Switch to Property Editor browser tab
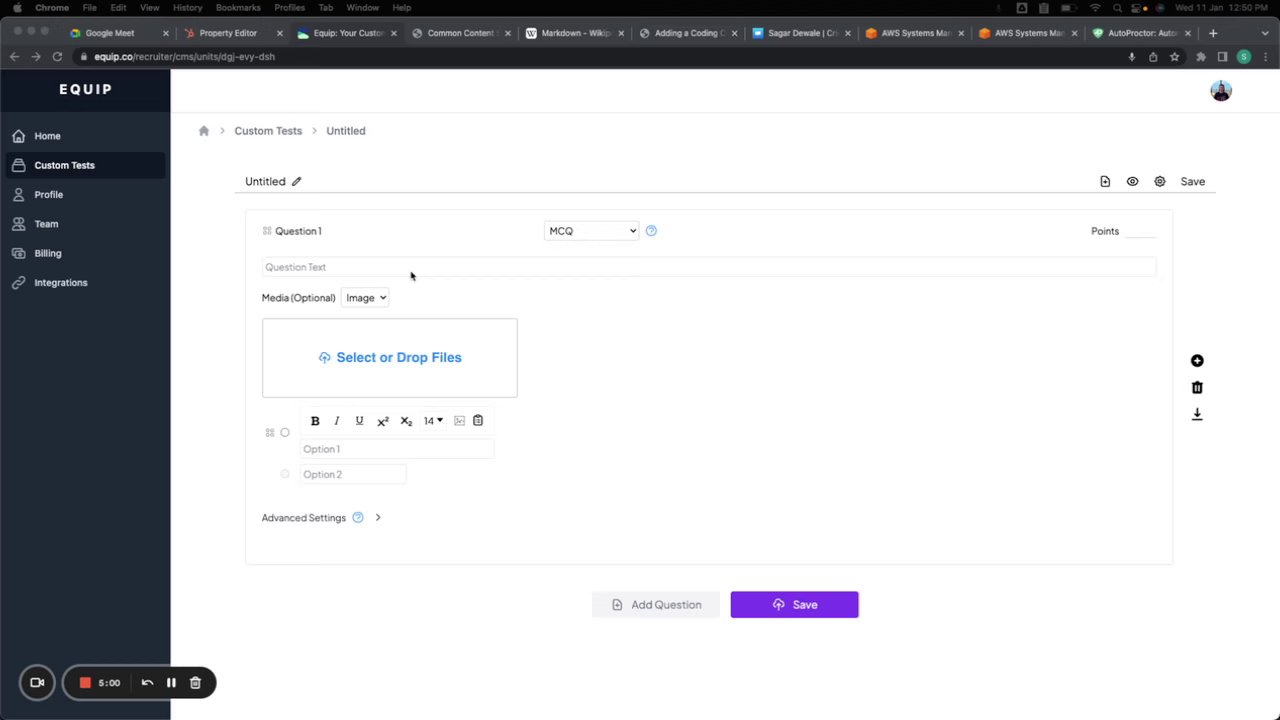Image resolution: width=1280 pixels, height=720 pixels. pos(232,33)
